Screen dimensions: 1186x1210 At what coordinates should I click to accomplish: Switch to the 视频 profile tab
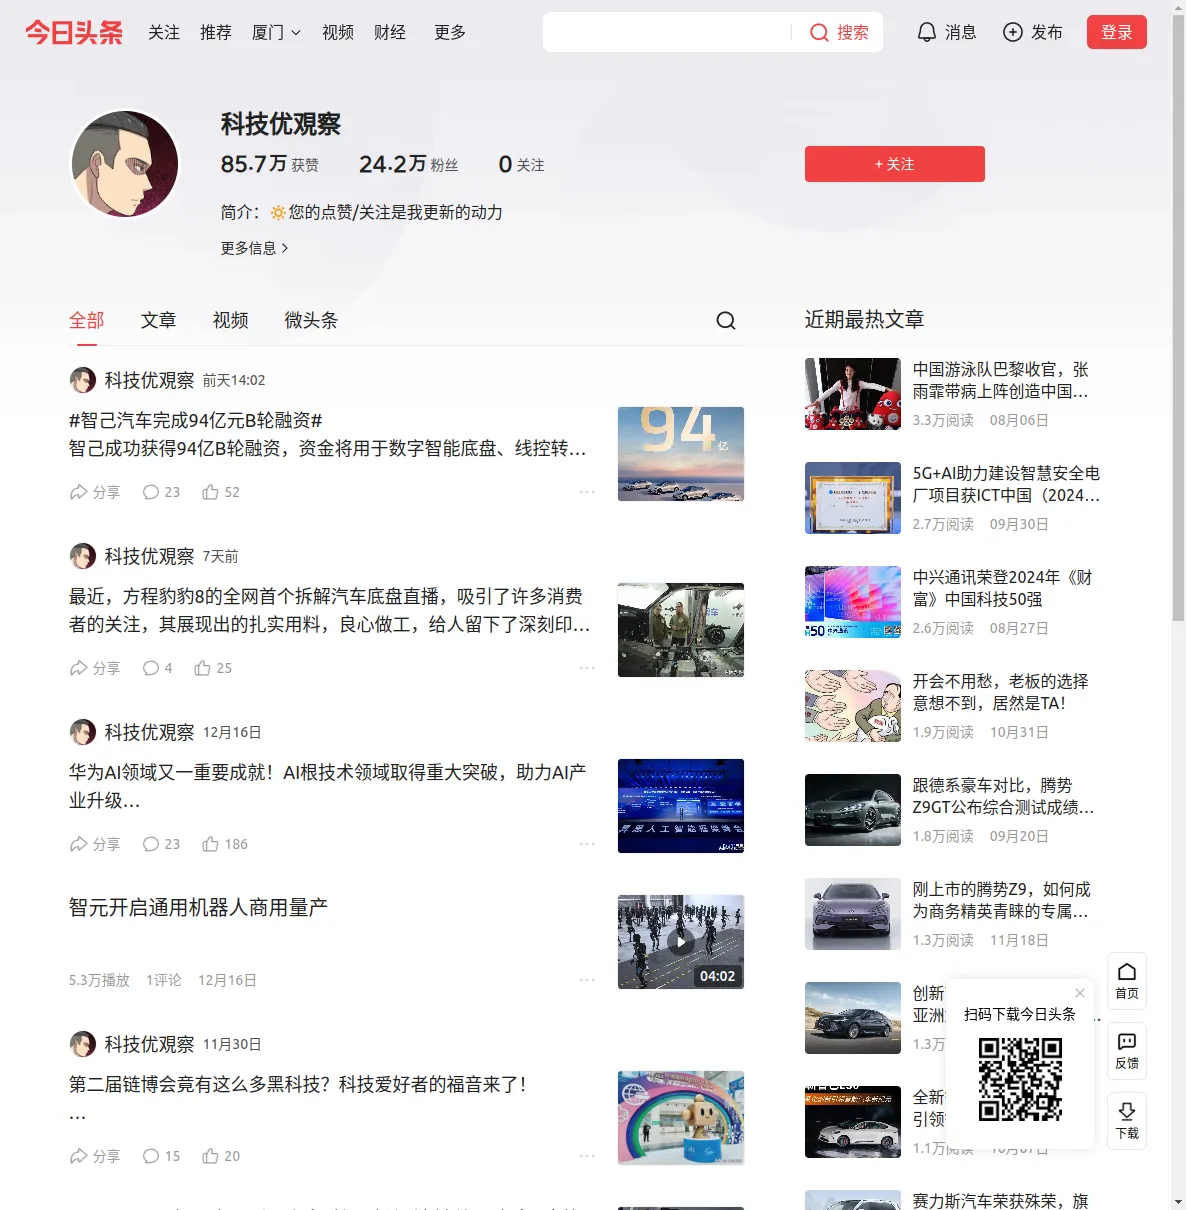230,320
